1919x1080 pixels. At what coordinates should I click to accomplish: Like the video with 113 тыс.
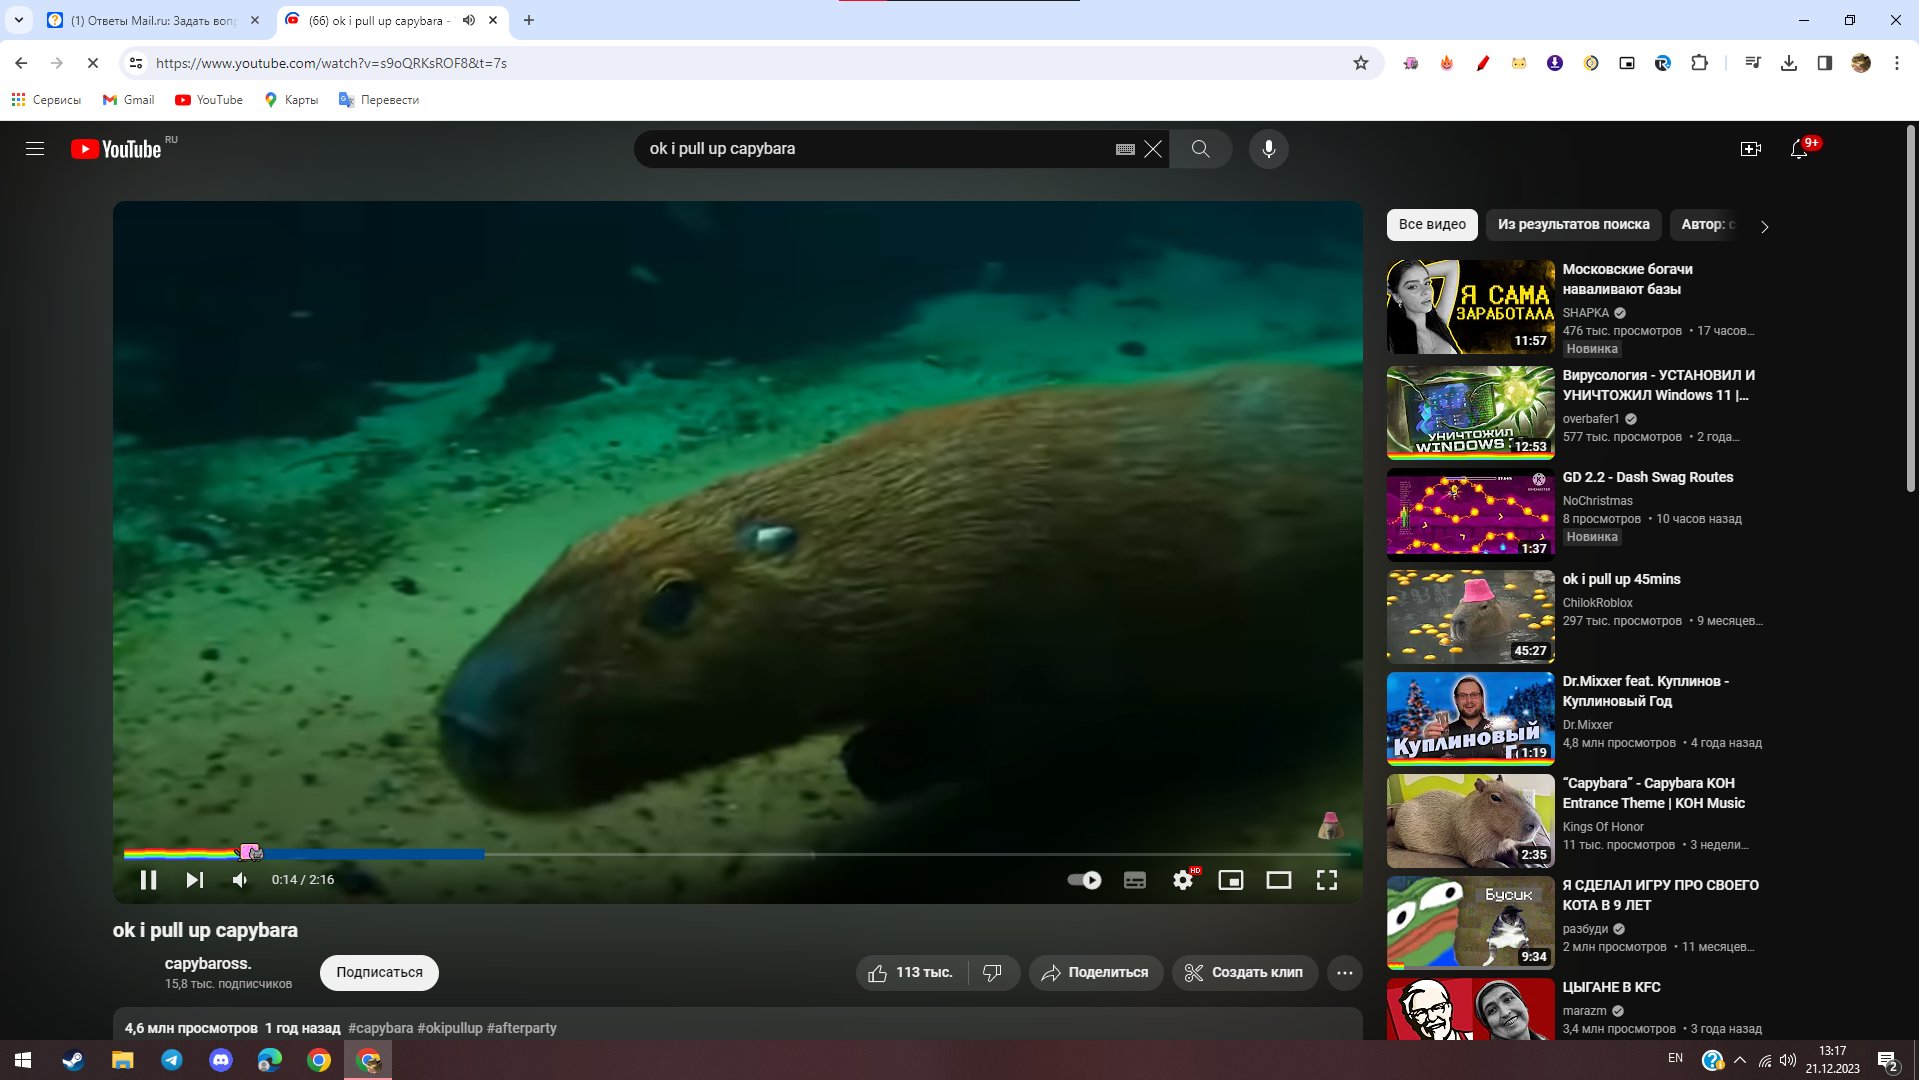click(910, 972)
